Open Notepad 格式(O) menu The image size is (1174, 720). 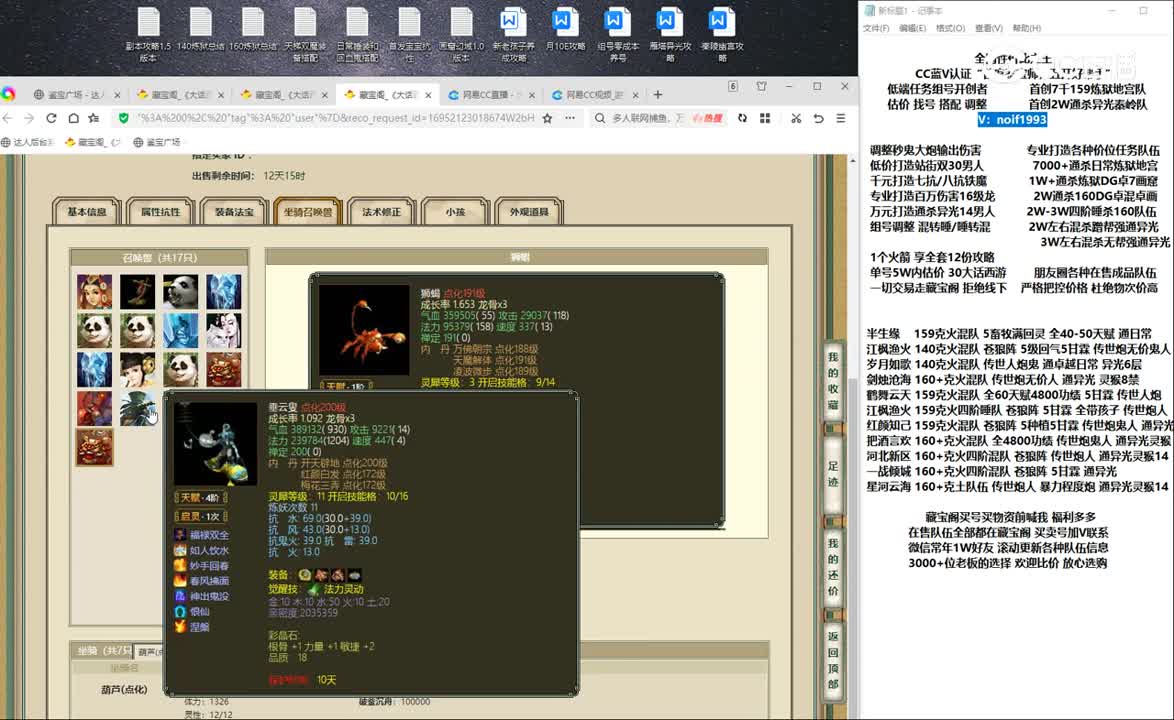950,28
